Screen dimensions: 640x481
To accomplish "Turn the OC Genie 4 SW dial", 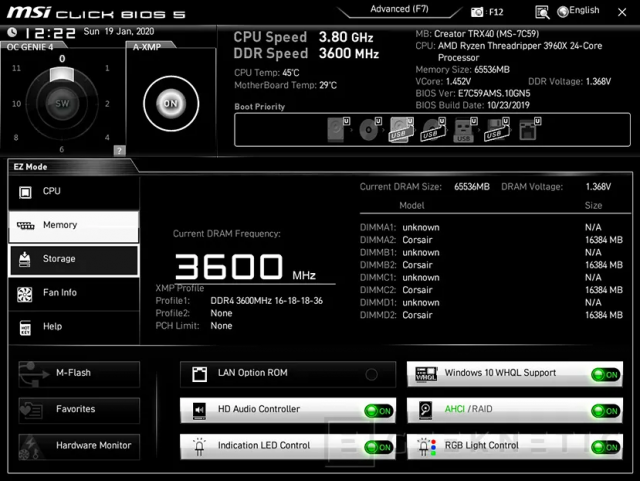I will [x=62, y=103].
